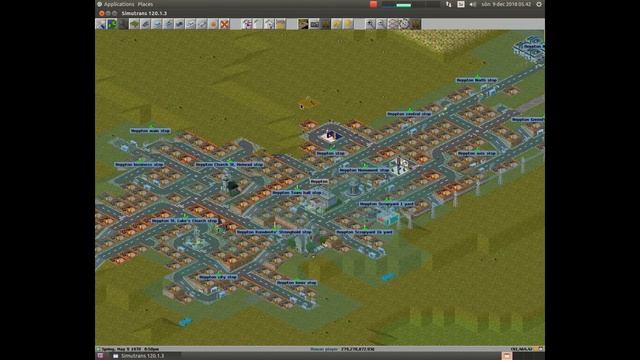Toggle the map grid display icon
This screenshot has width=640, height=360.
(x=393, y=24)
